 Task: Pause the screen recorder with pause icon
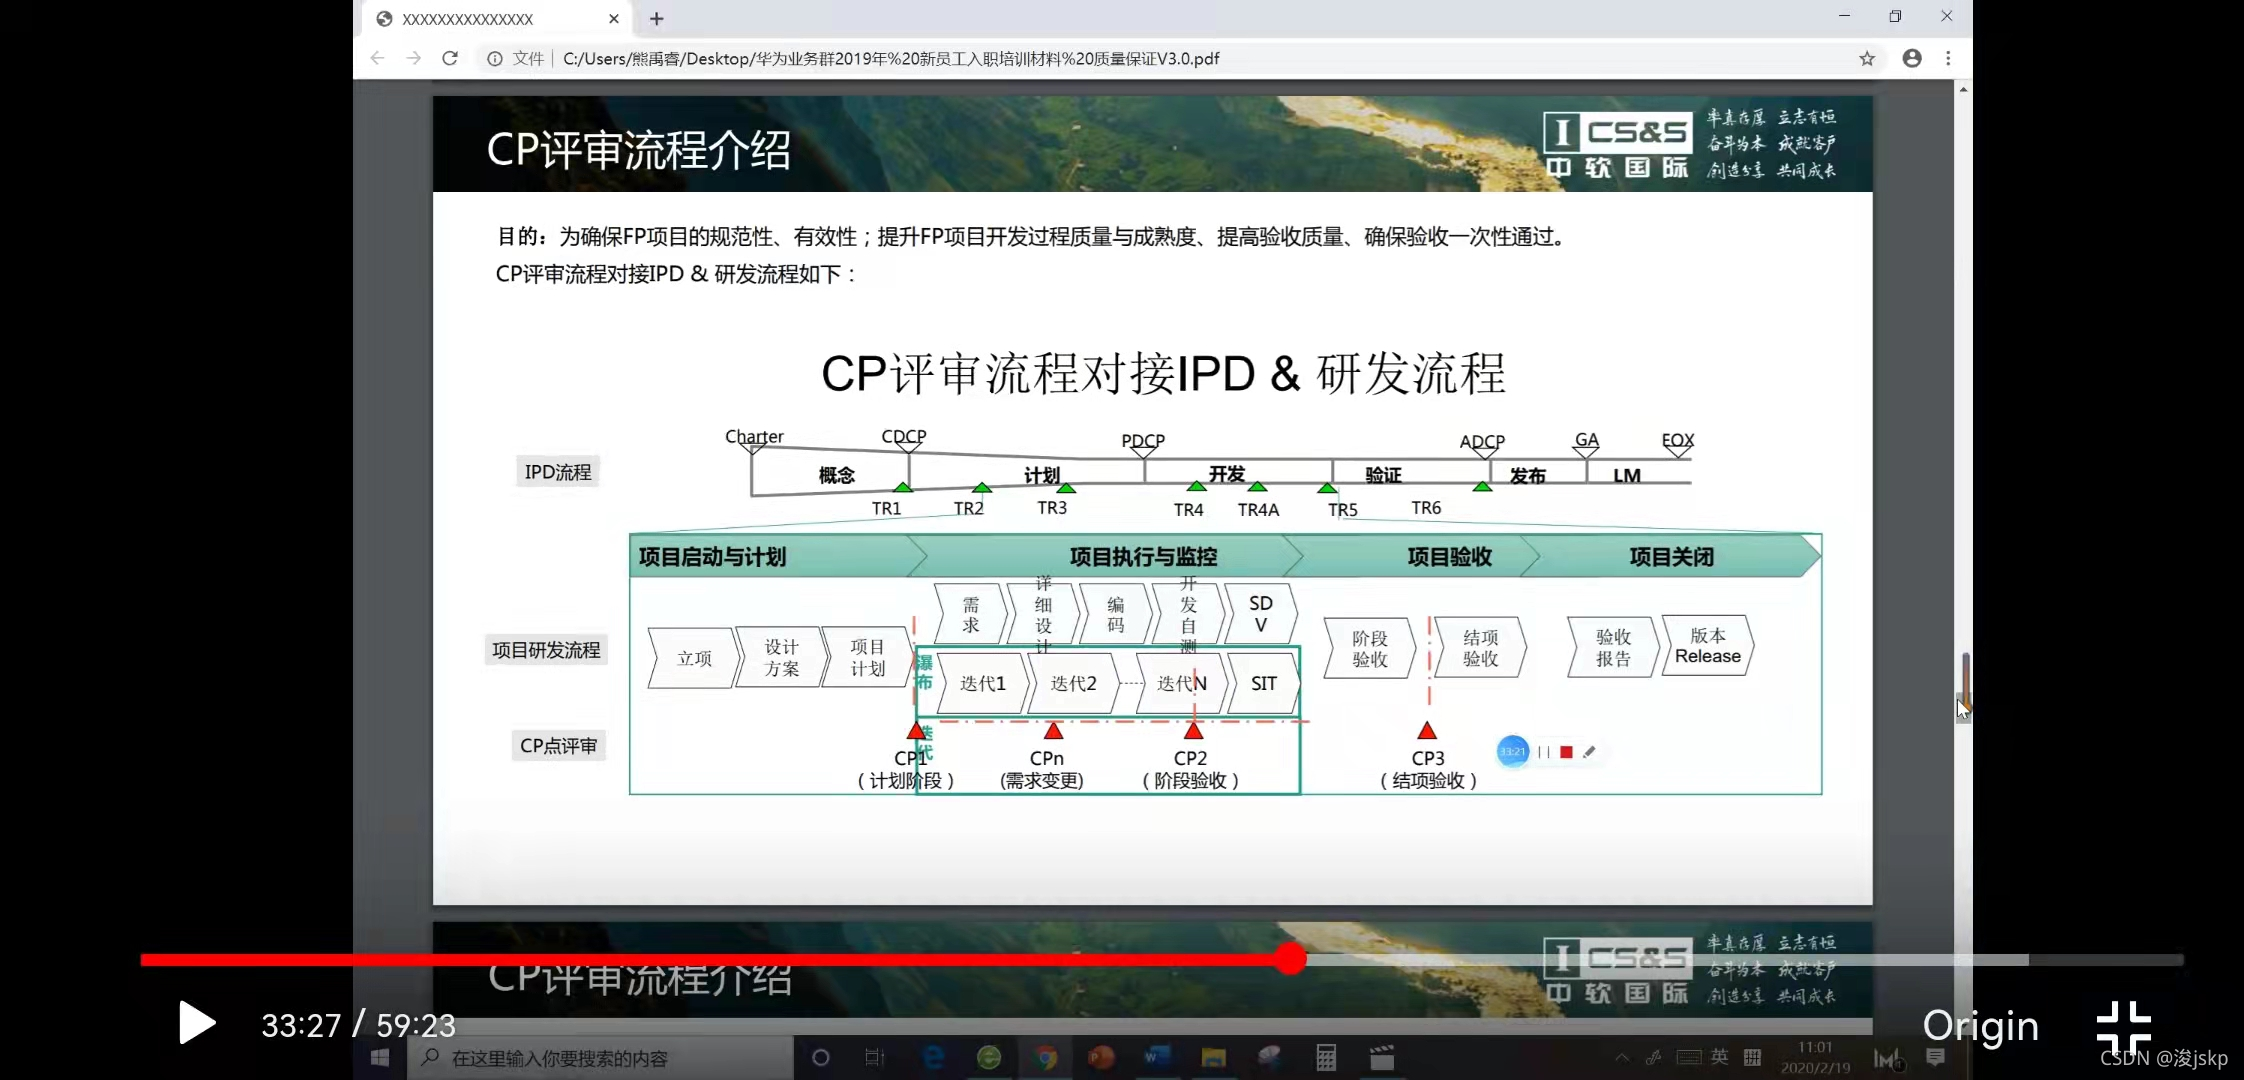click(x=1544, y=752)
